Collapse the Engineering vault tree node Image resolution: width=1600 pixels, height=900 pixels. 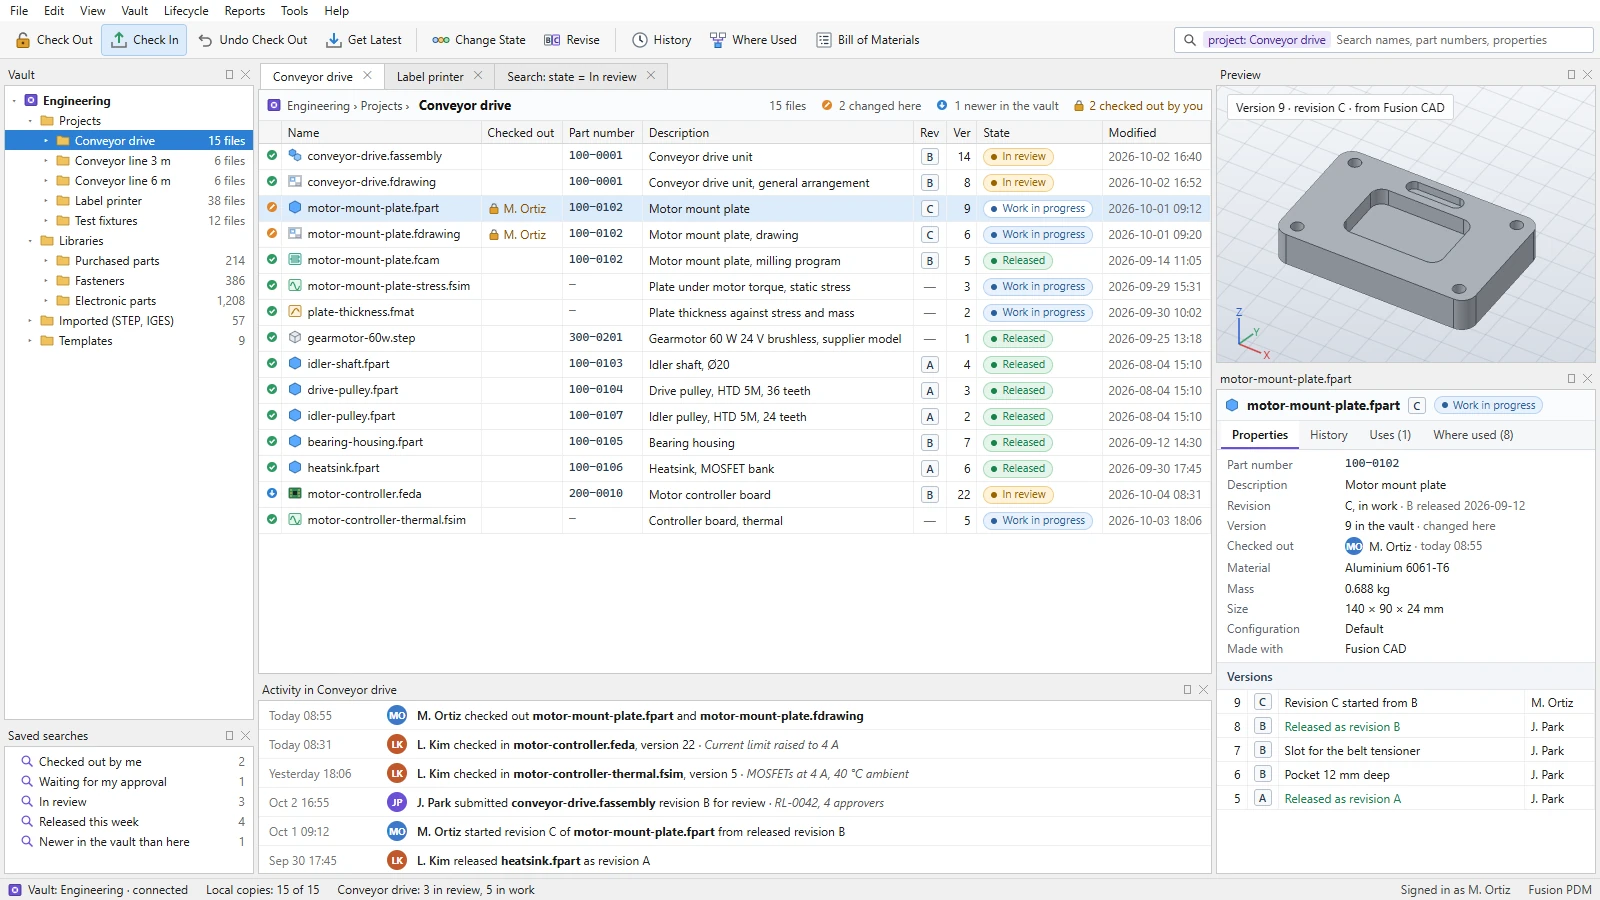[14, 101]
